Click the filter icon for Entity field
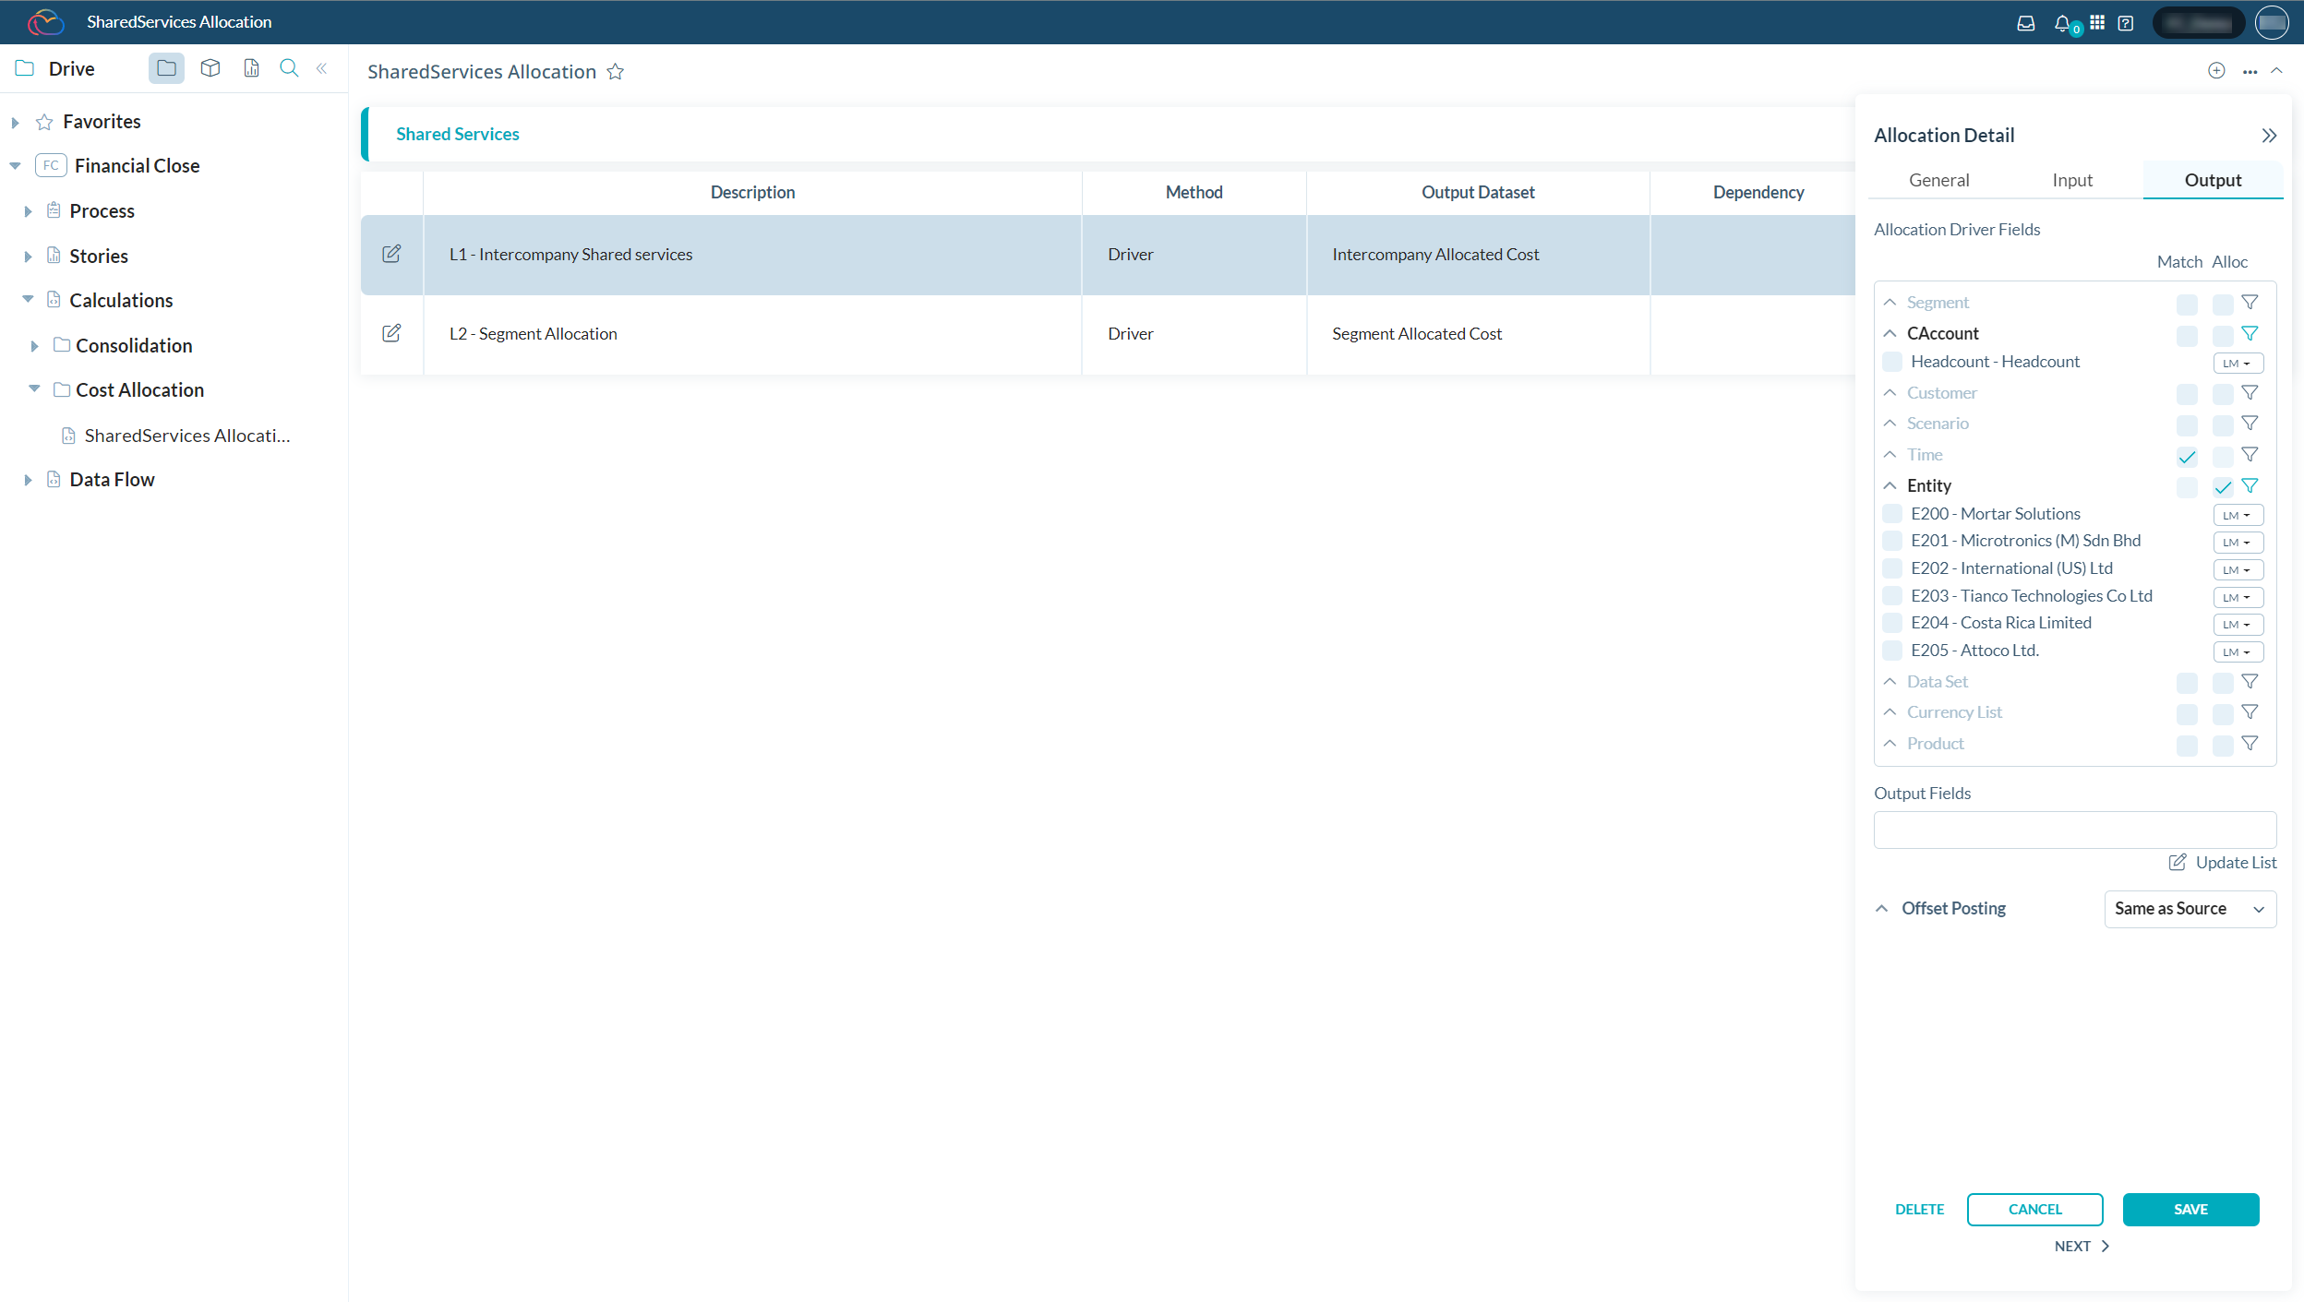Image resolution: width=2304 pixels, height=1302 pixels. pyautogui.click(x=2249, y=486)
